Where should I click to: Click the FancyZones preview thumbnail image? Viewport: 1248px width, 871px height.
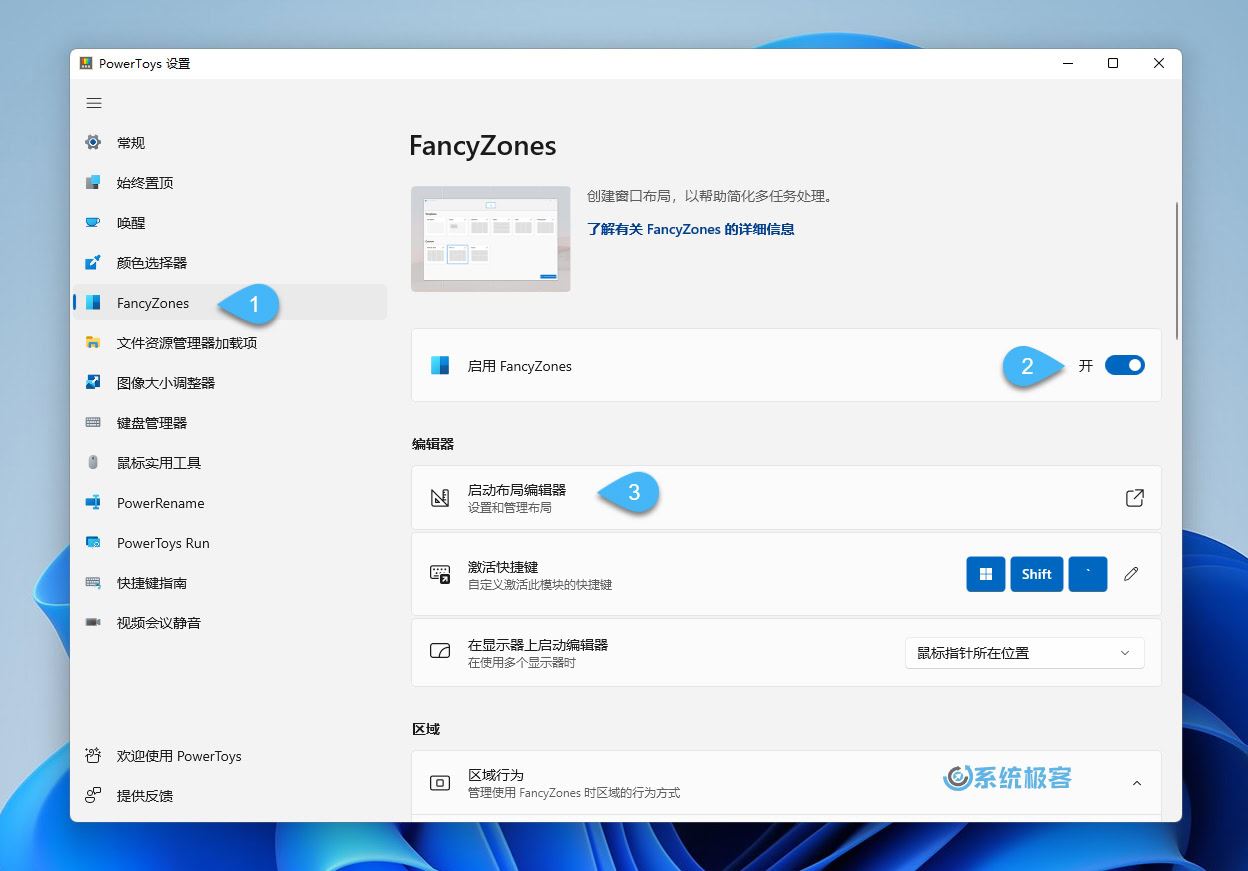coord(491,239)
